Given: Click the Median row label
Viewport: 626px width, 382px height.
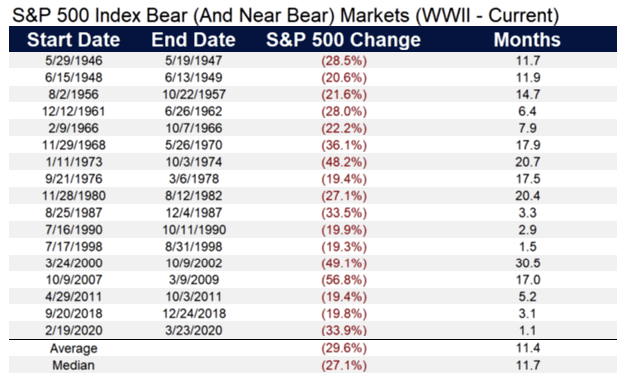Looking at the screenshot, I should pos(73,365).
